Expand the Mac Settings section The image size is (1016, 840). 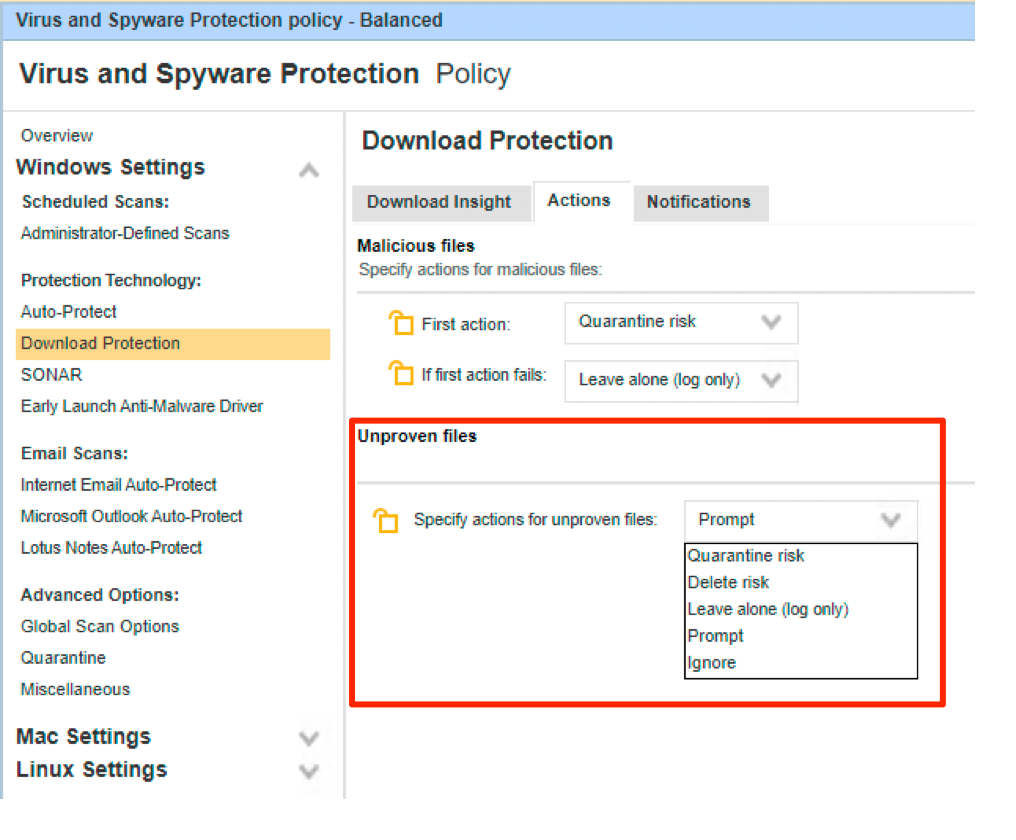[x=309, y=739]
